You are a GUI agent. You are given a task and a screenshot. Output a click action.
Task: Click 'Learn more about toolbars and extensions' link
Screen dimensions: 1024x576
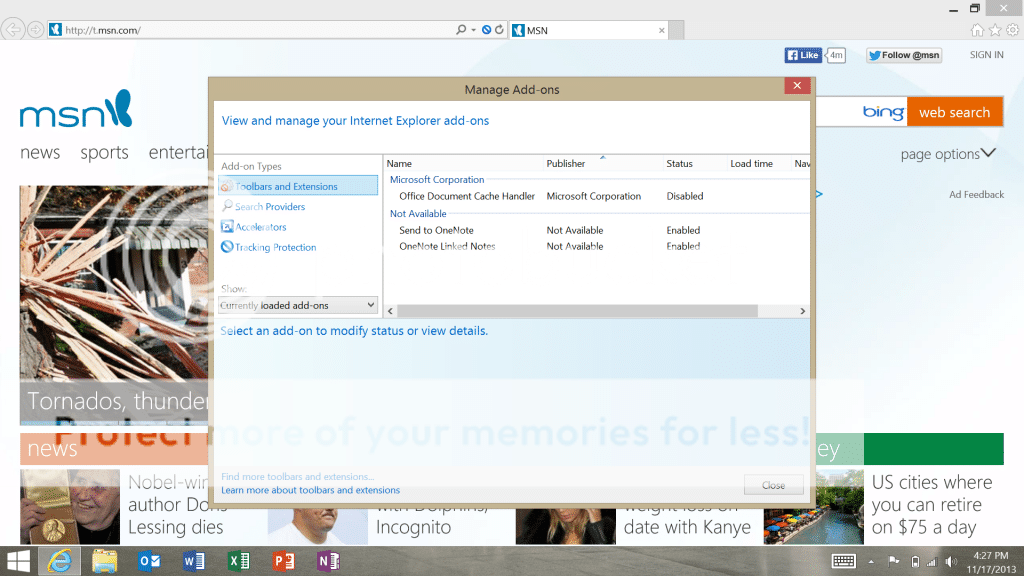tap(310, 490)
